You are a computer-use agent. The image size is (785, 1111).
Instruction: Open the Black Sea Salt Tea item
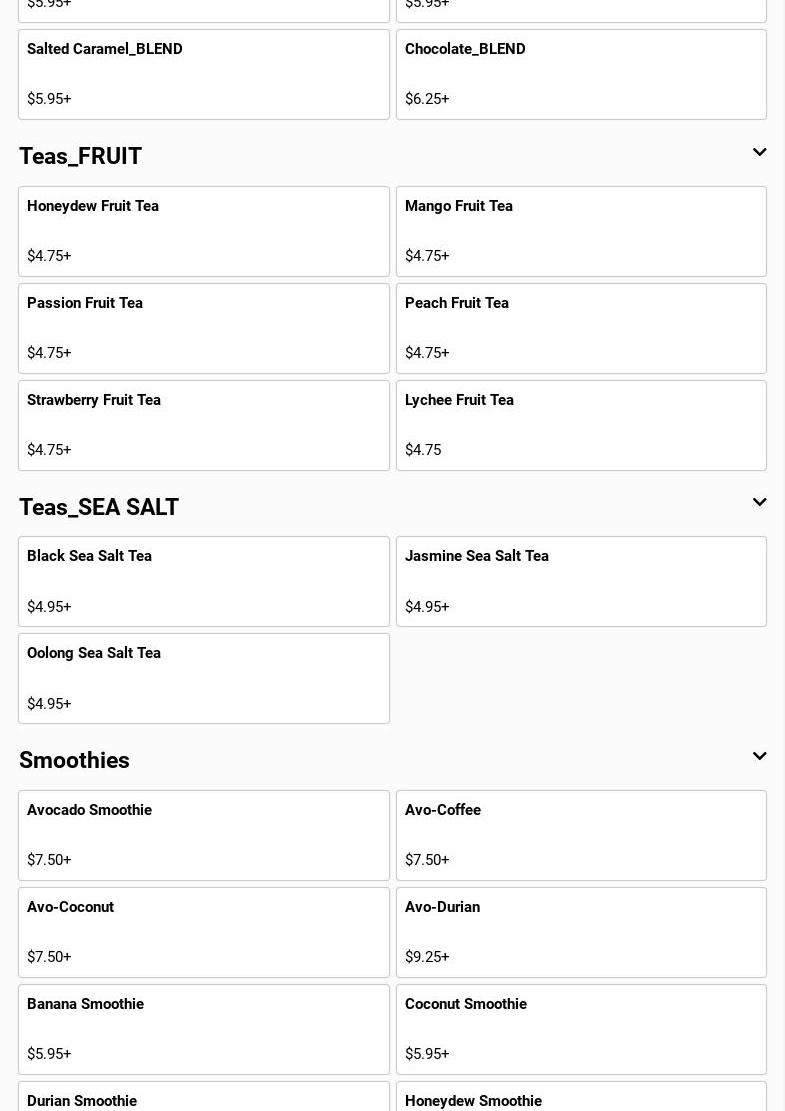[204, 581]
